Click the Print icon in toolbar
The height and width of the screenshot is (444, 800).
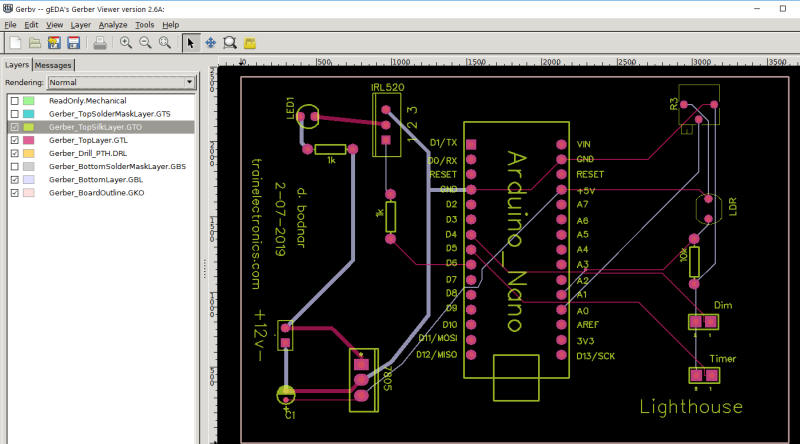100,43
